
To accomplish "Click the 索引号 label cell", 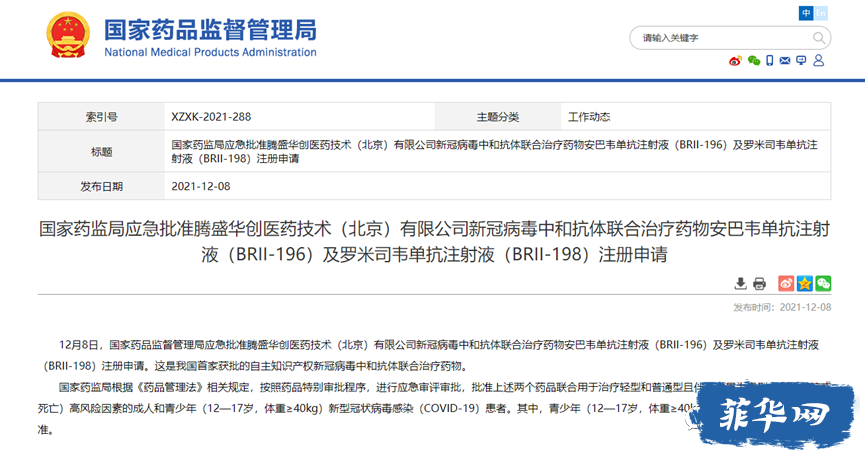I will point(102,117).
